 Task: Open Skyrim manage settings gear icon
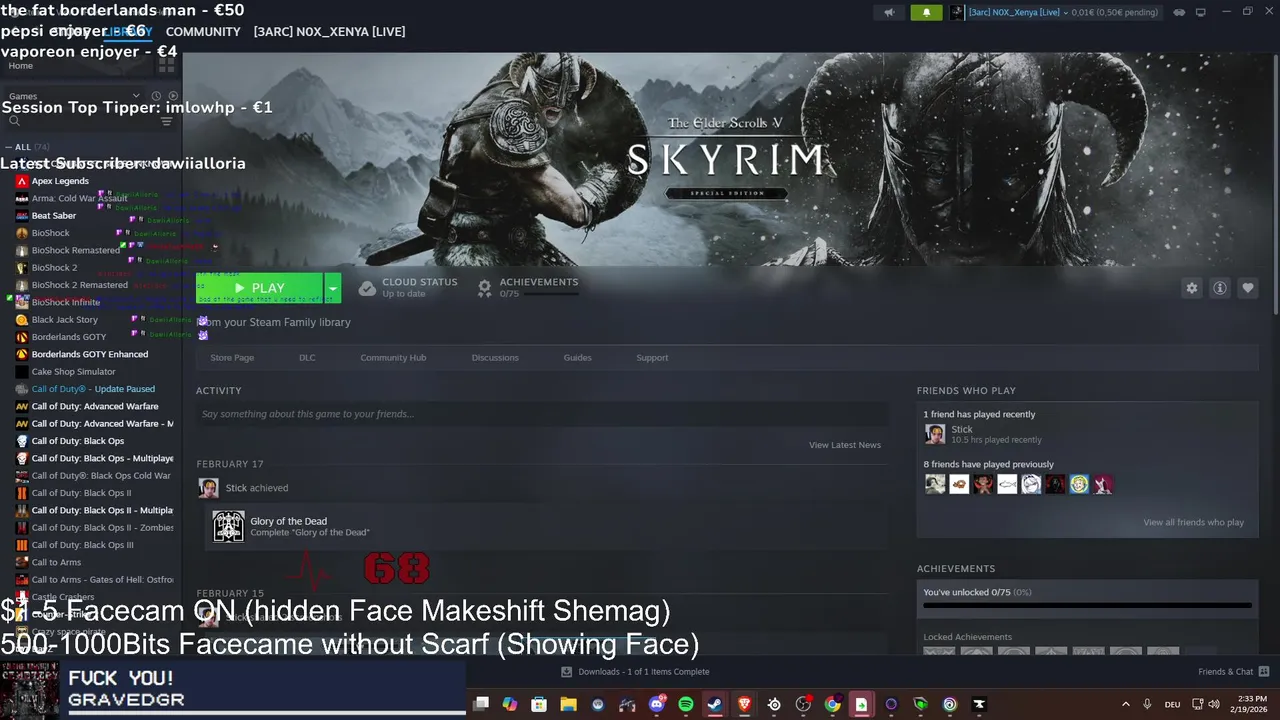click(x=1191, y=288)
